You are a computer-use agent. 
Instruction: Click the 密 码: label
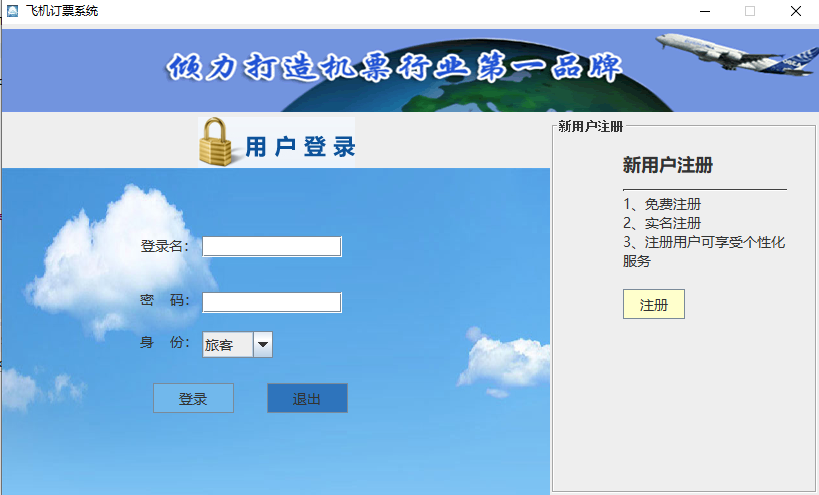[165, 300]
